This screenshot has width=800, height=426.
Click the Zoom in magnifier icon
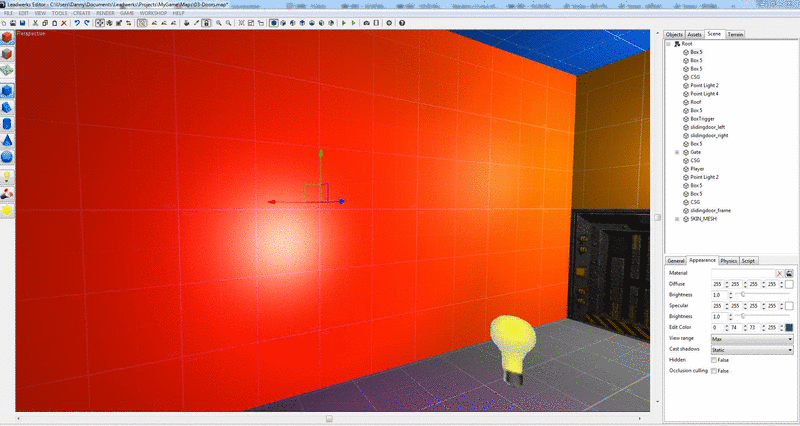[x=219, y=23]
